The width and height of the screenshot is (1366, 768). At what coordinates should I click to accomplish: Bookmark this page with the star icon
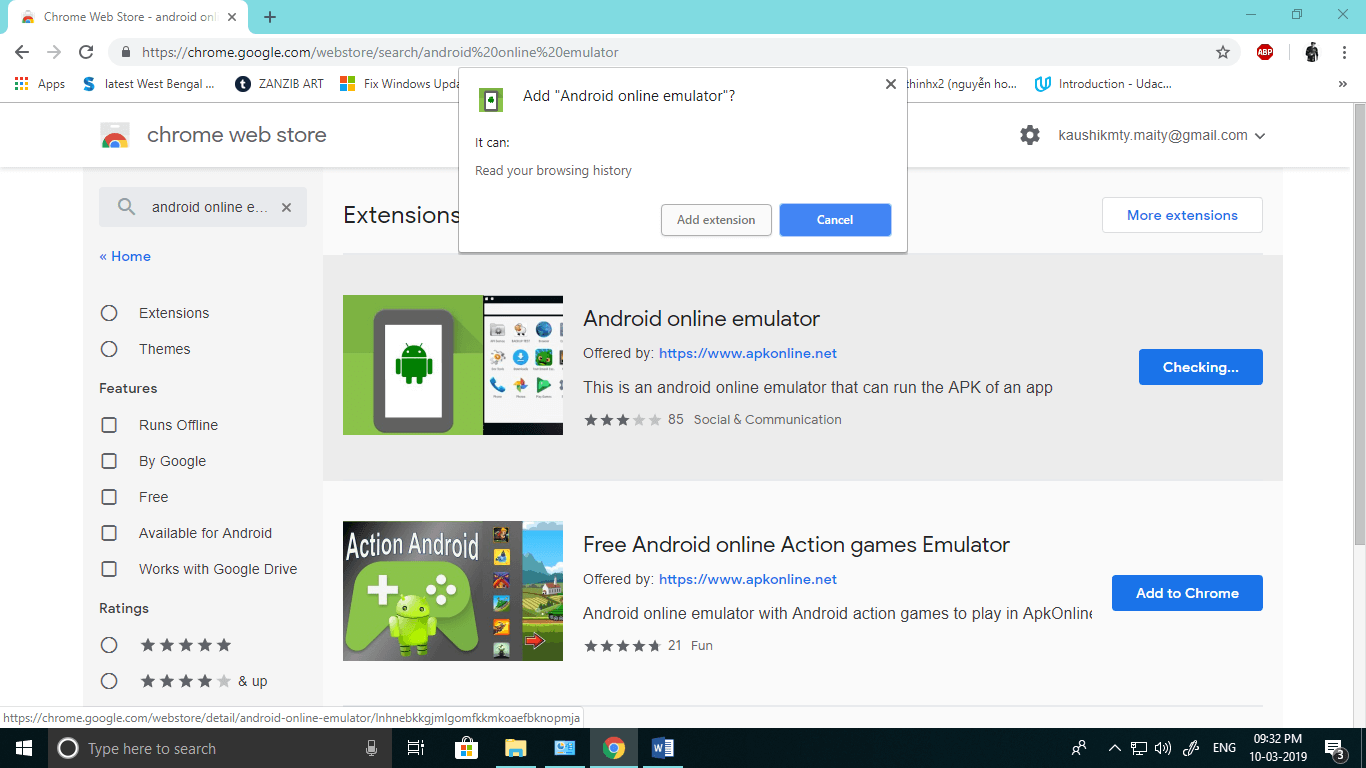(1222, 52)
